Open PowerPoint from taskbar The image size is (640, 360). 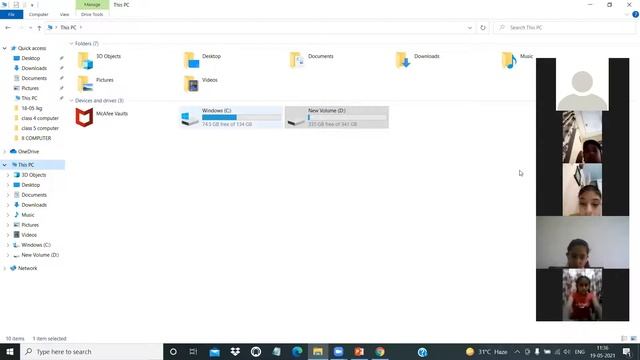point(359,351)
